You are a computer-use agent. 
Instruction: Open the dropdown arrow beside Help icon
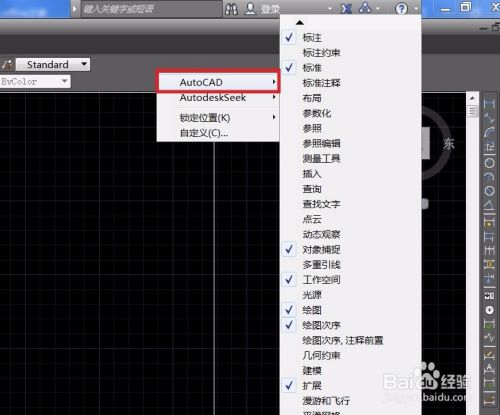point(416,9)
